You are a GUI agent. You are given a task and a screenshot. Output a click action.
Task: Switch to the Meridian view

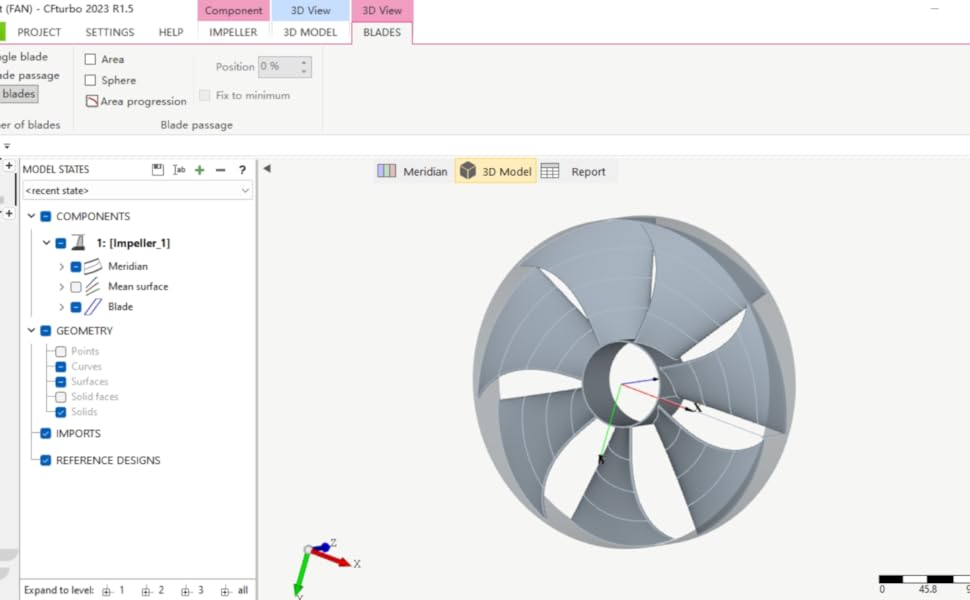click(x=412, y=171)
